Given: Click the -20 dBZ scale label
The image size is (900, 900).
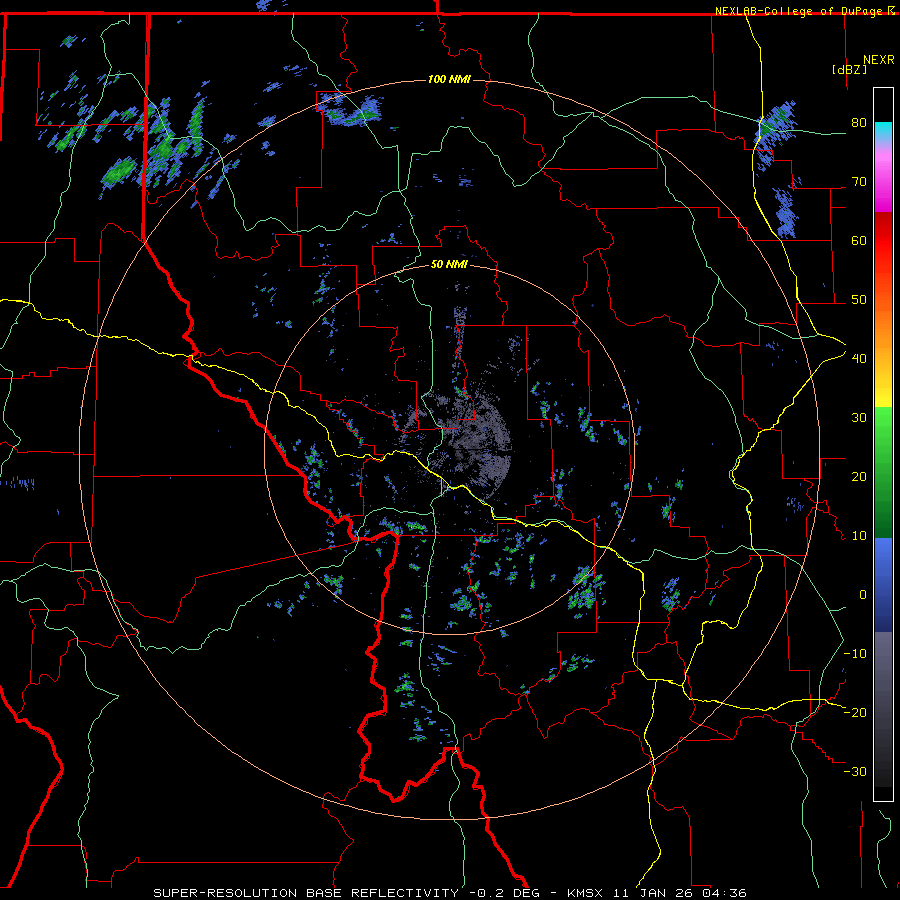Looking at the screenshot, I should pos(855,712).
